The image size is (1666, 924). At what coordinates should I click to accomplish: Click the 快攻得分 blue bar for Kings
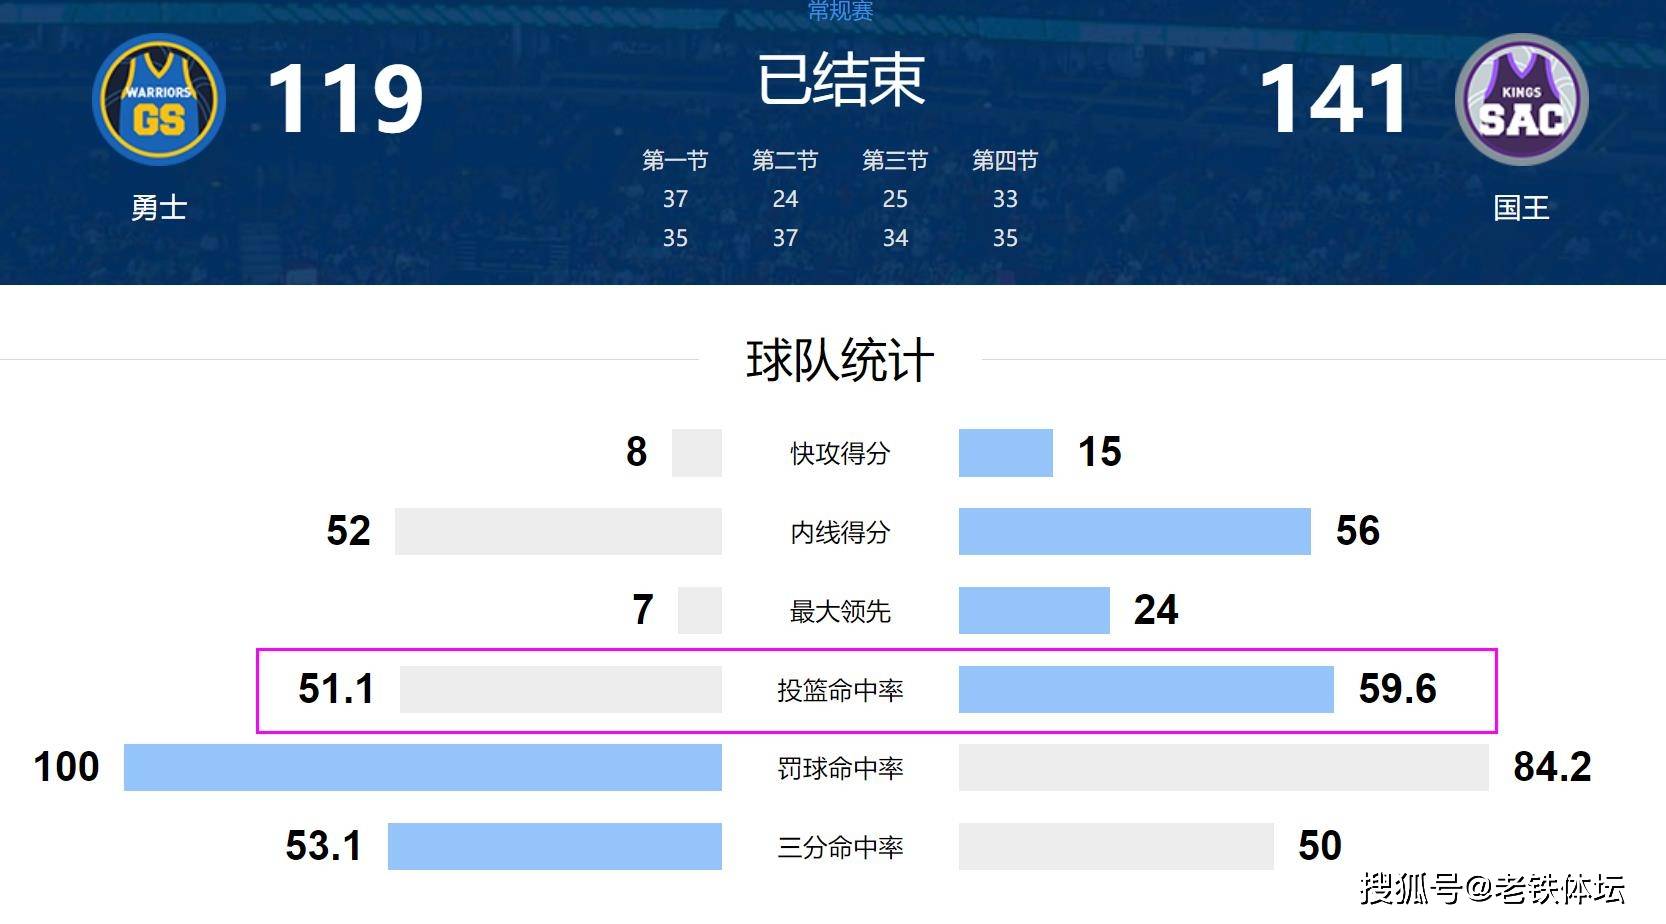(1006, 453)
